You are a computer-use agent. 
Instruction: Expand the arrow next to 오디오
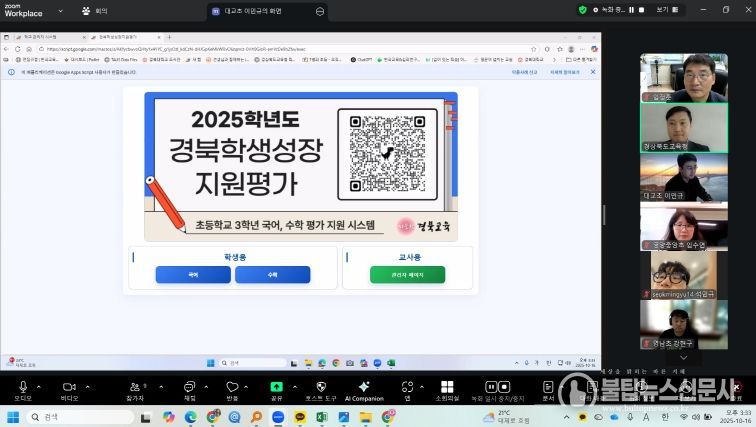coord(39,384)
